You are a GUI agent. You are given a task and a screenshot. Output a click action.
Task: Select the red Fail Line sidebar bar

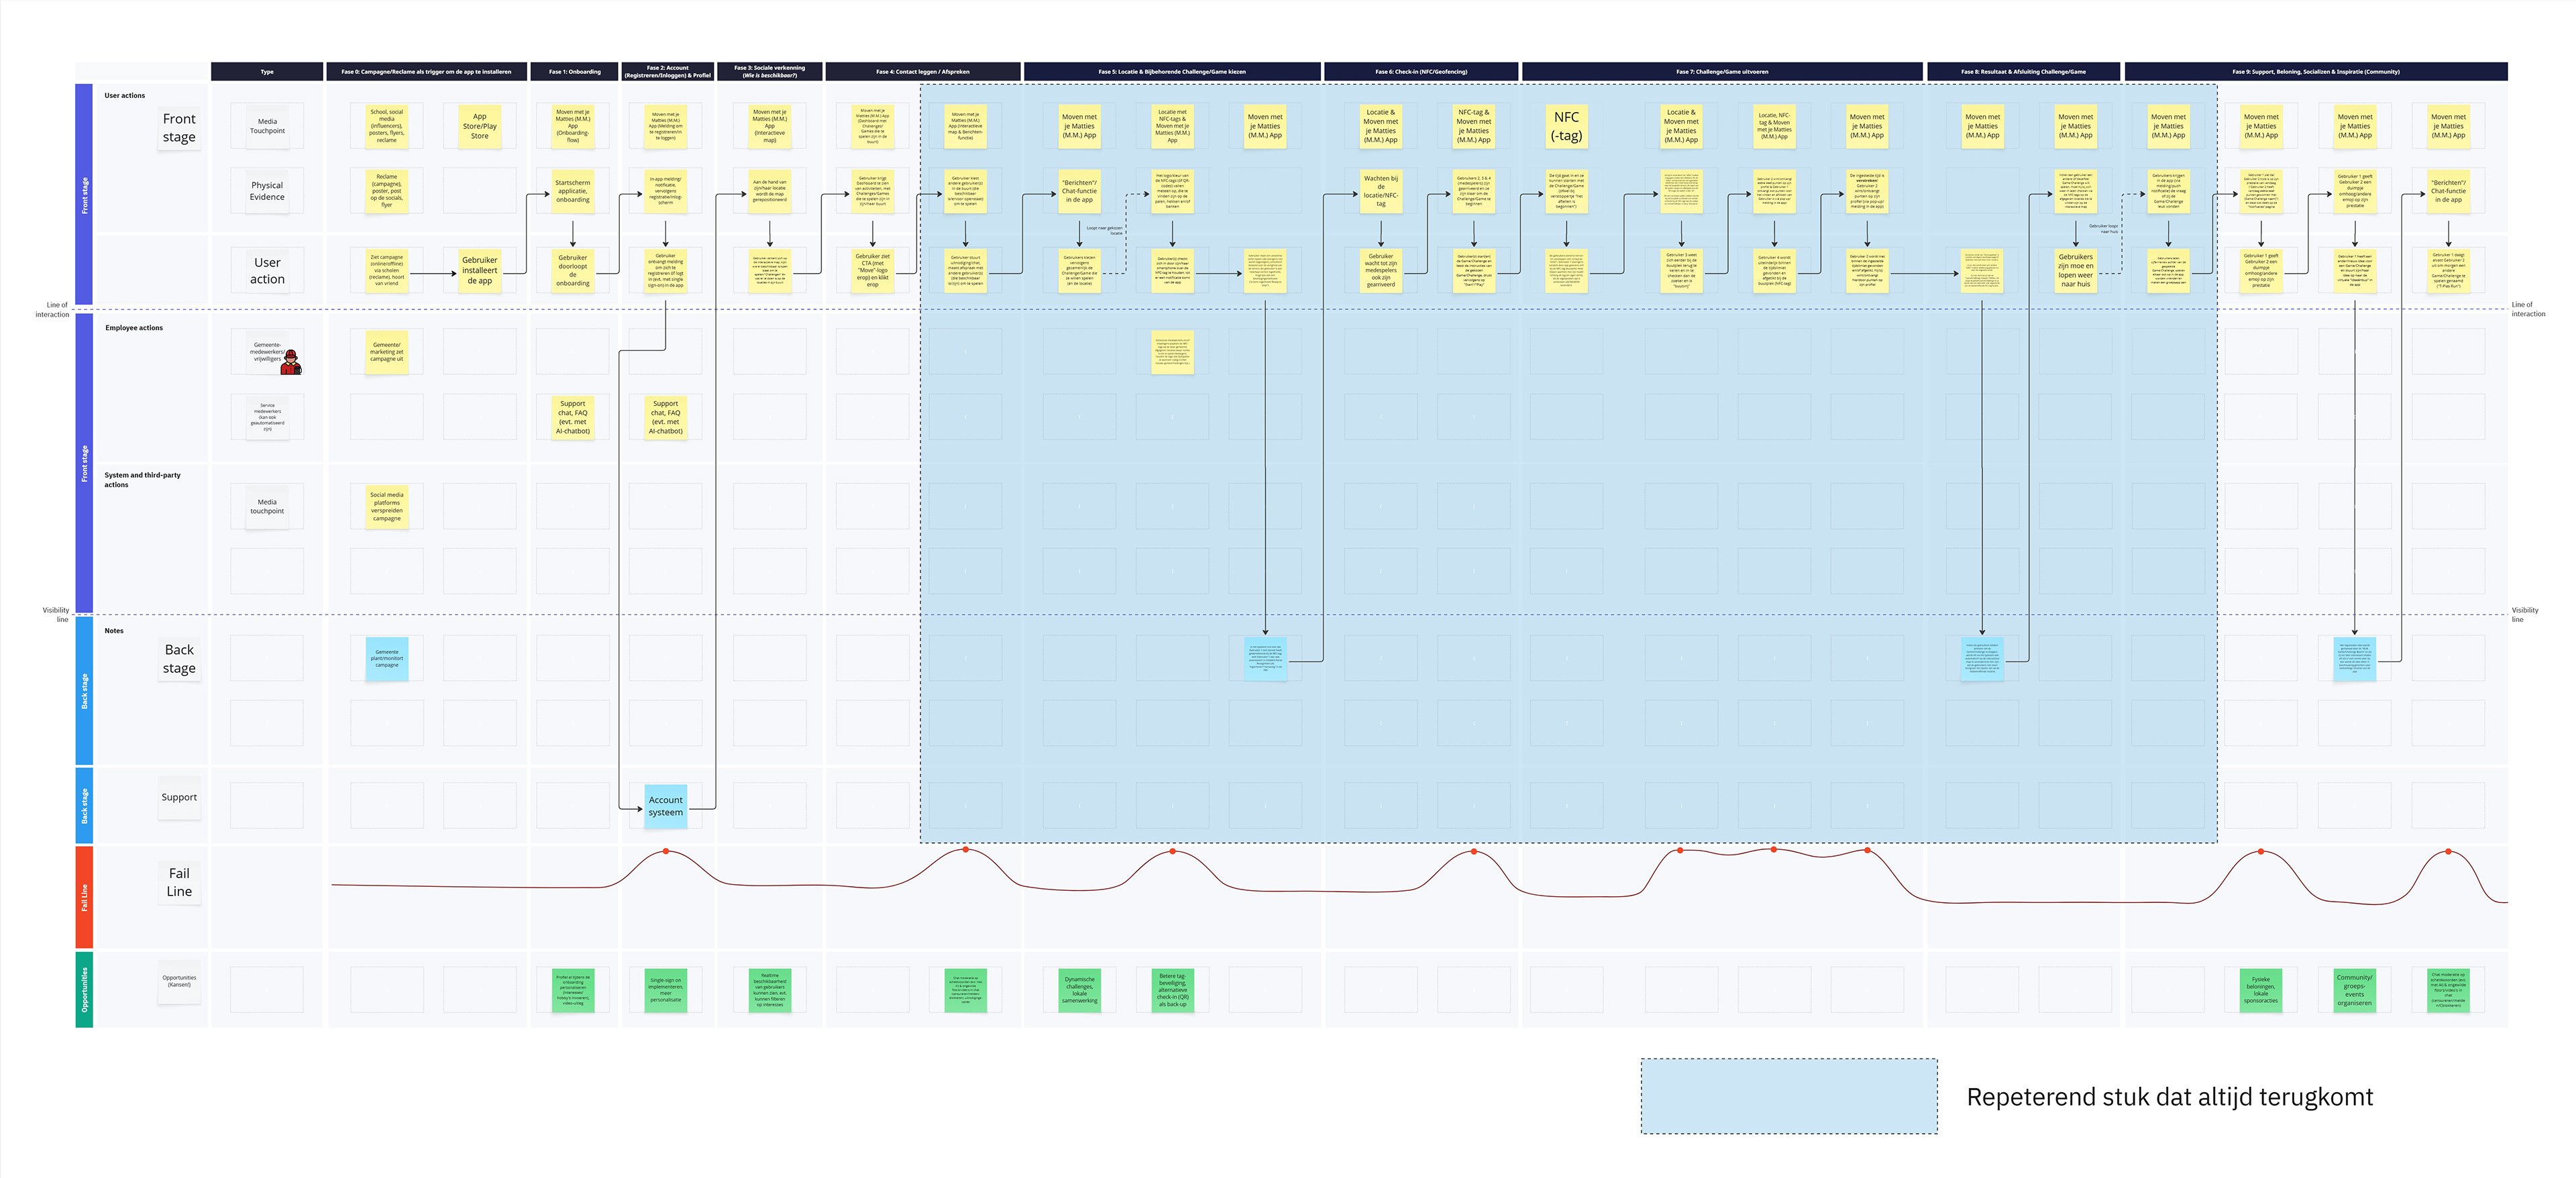click(x=84, y=897)
